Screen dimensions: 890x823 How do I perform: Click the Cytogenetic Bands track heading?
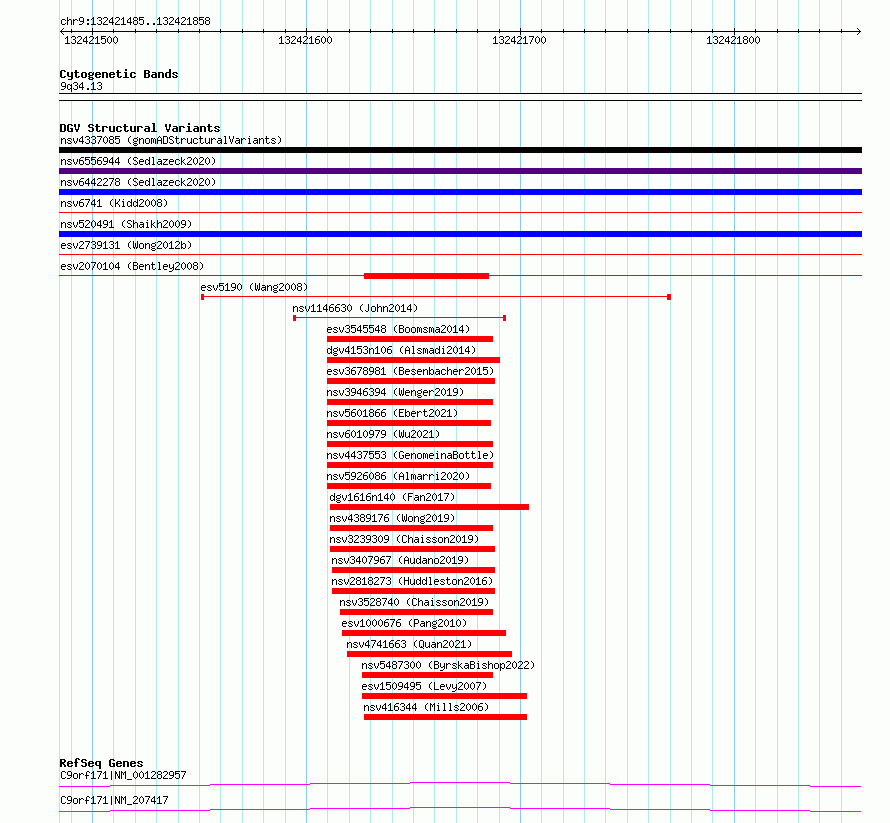(119, 74)
